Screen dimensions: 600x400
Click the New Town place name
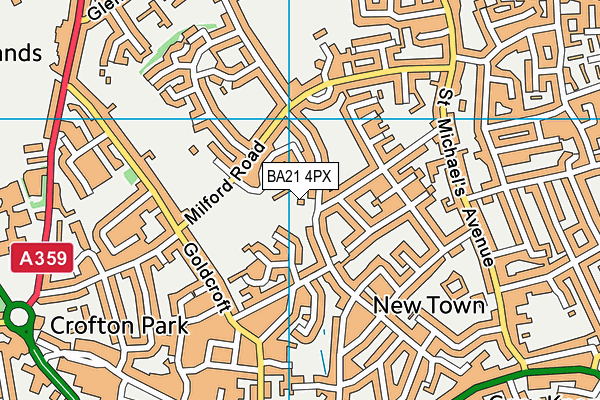pos(429,305)
